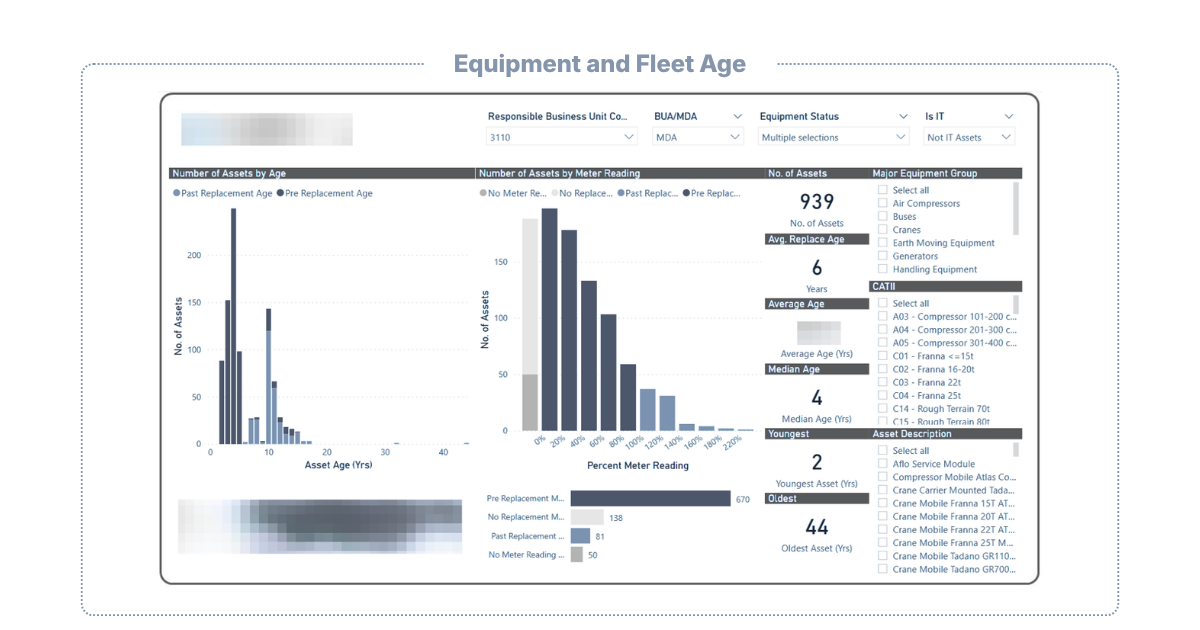
Task: Click the CATII list scrollbar
Action: pyautogui.click(x=1017, y=305)
